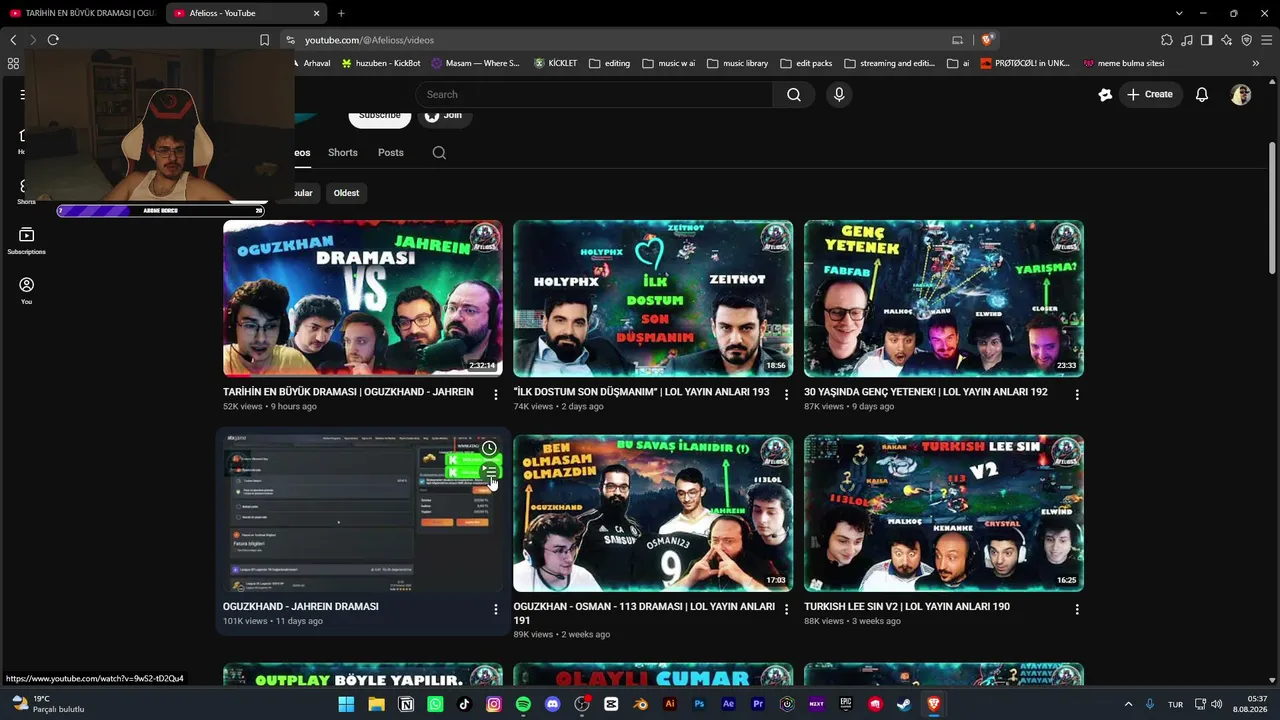Open the edit packs bookmark folder
Image resolution: width=1280 pixels, height=720 pixels.
tap(806, 63)
